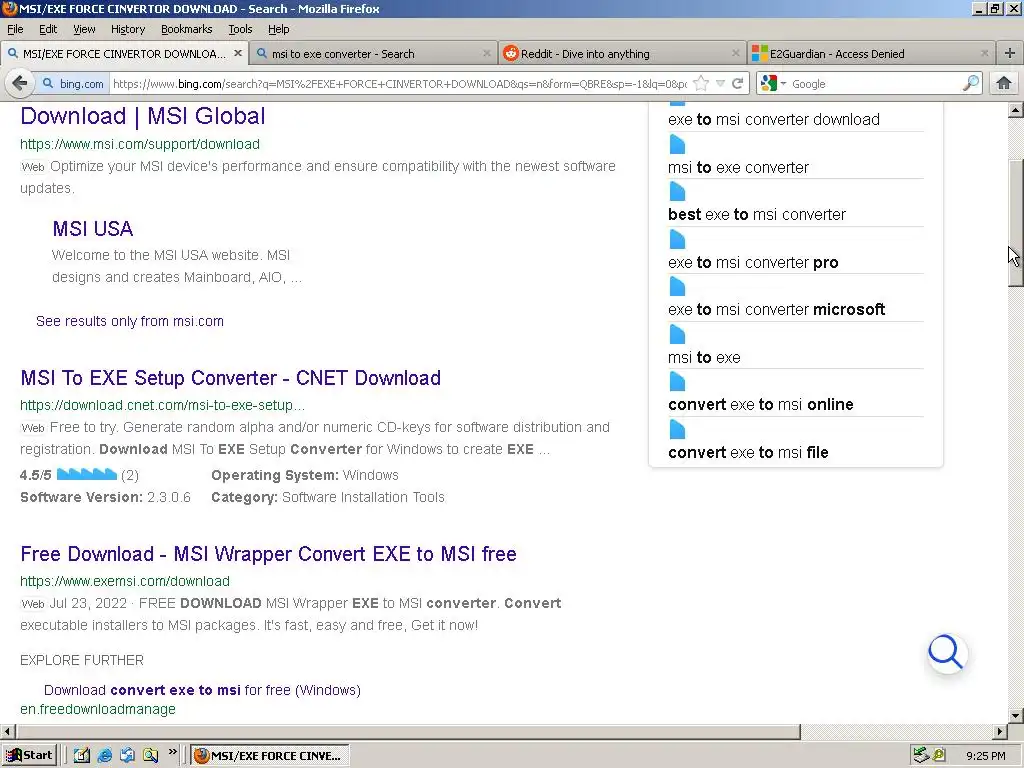Click the horizontal scrollbar right arrow

click(x=1000, y=731)
